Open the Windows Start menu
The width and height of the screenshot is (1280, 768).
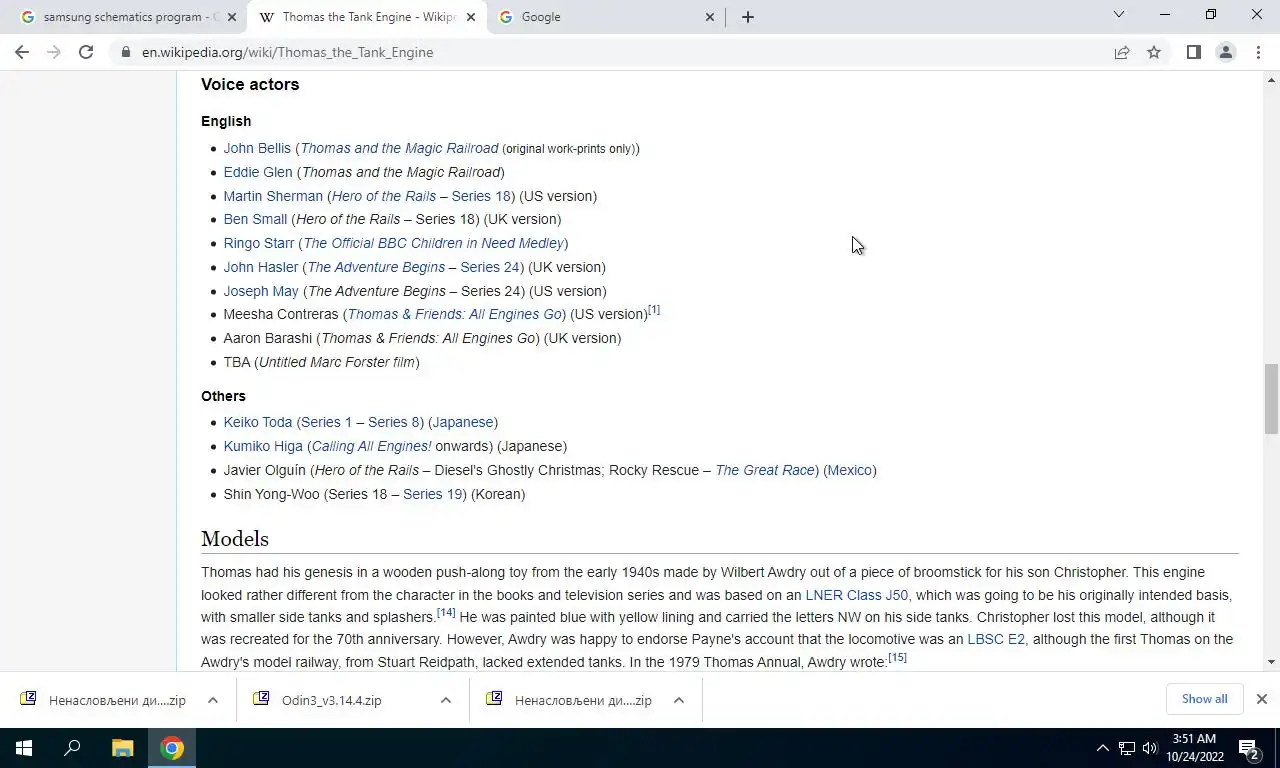tap(24, 748)
